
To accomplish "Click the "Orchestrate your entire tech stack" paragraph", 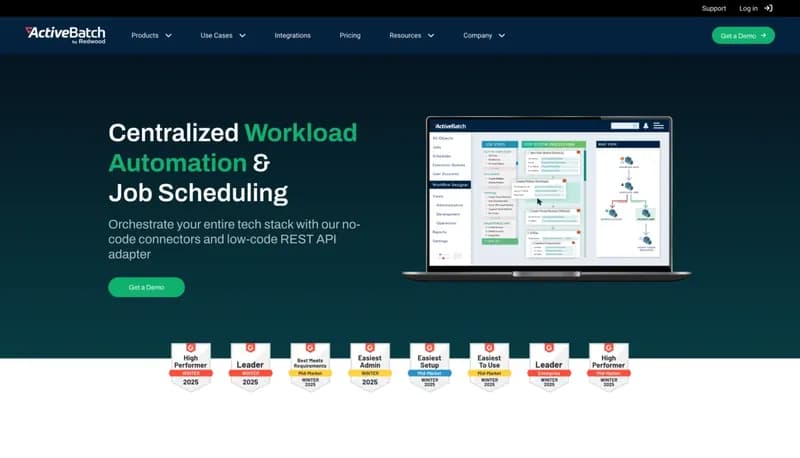I will pos(234,239).
